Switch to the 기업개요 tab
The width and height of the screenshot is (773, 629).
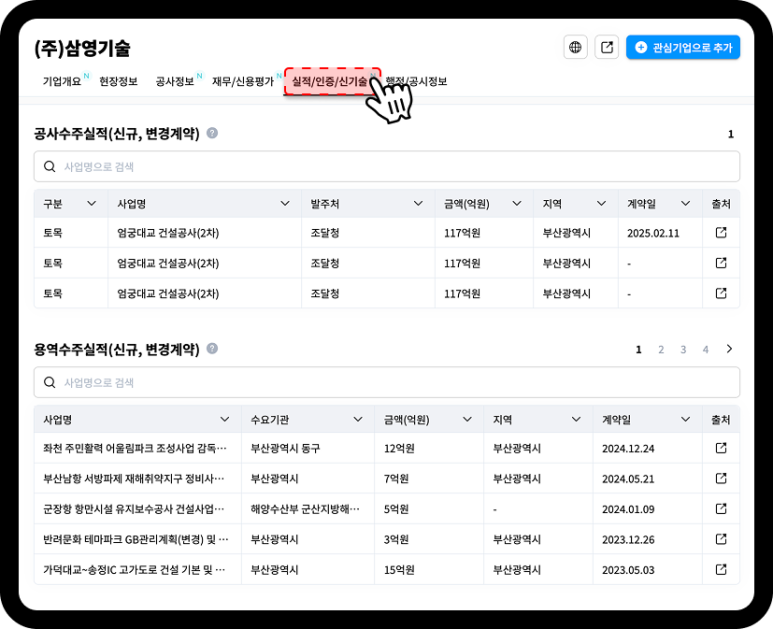(62, 81)
